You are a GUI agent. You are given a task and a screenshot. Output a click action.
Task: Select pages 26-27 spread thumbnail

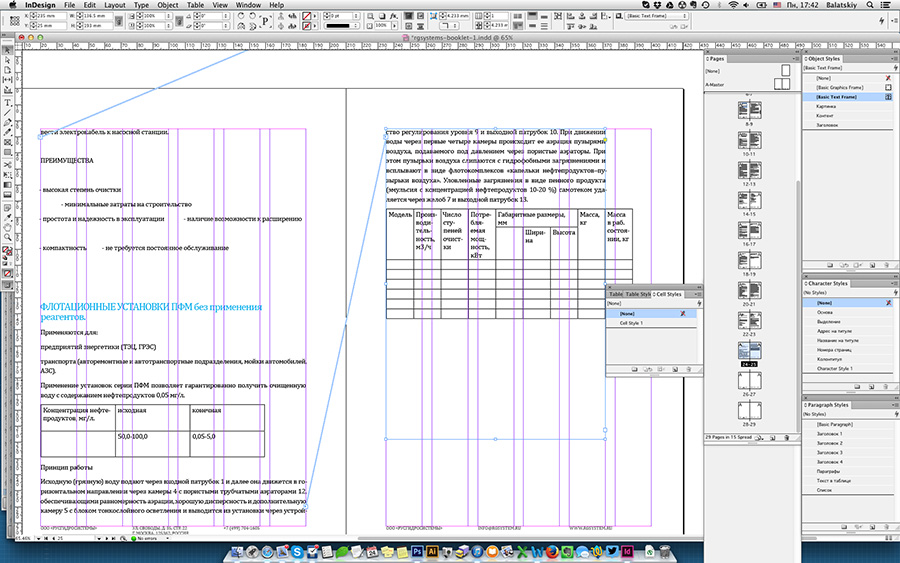749,381
